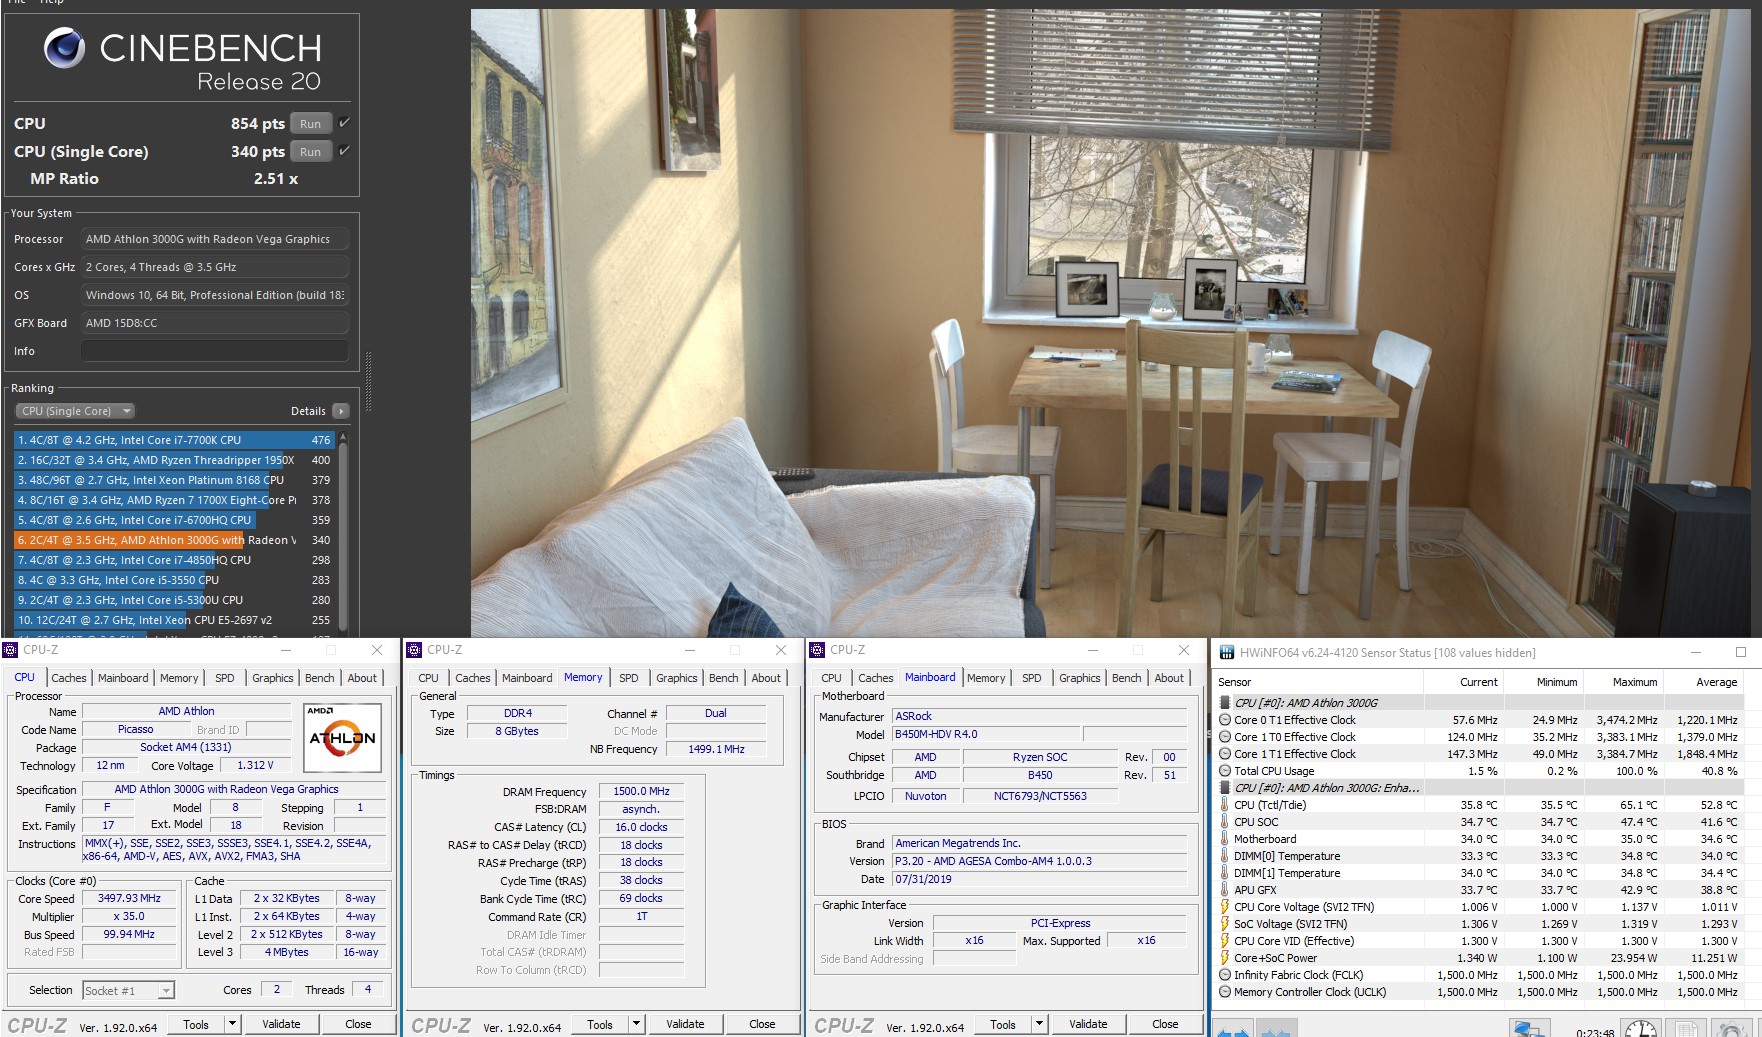Click the CPU Core VID (Effective) sensor row

(x=1480, y=941)
